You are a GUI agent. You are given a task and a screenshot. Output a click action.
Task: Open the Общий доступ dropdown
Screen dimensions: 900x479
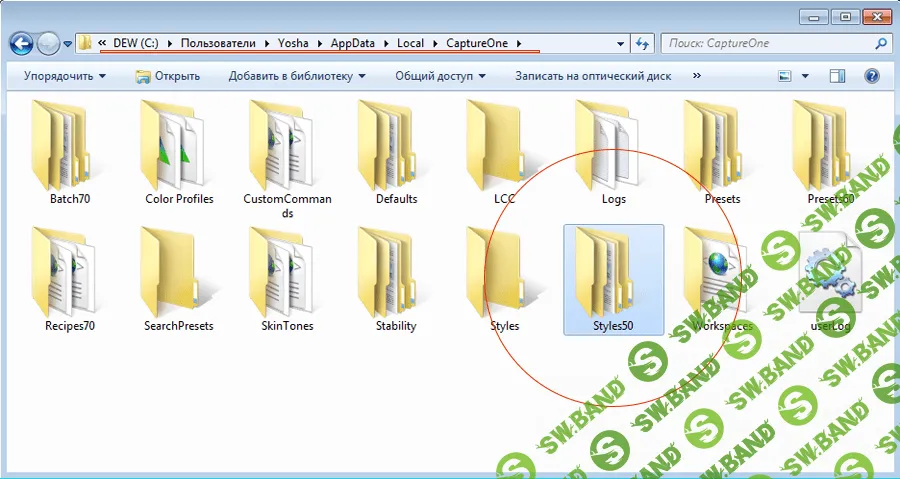(x=440, y=76)
